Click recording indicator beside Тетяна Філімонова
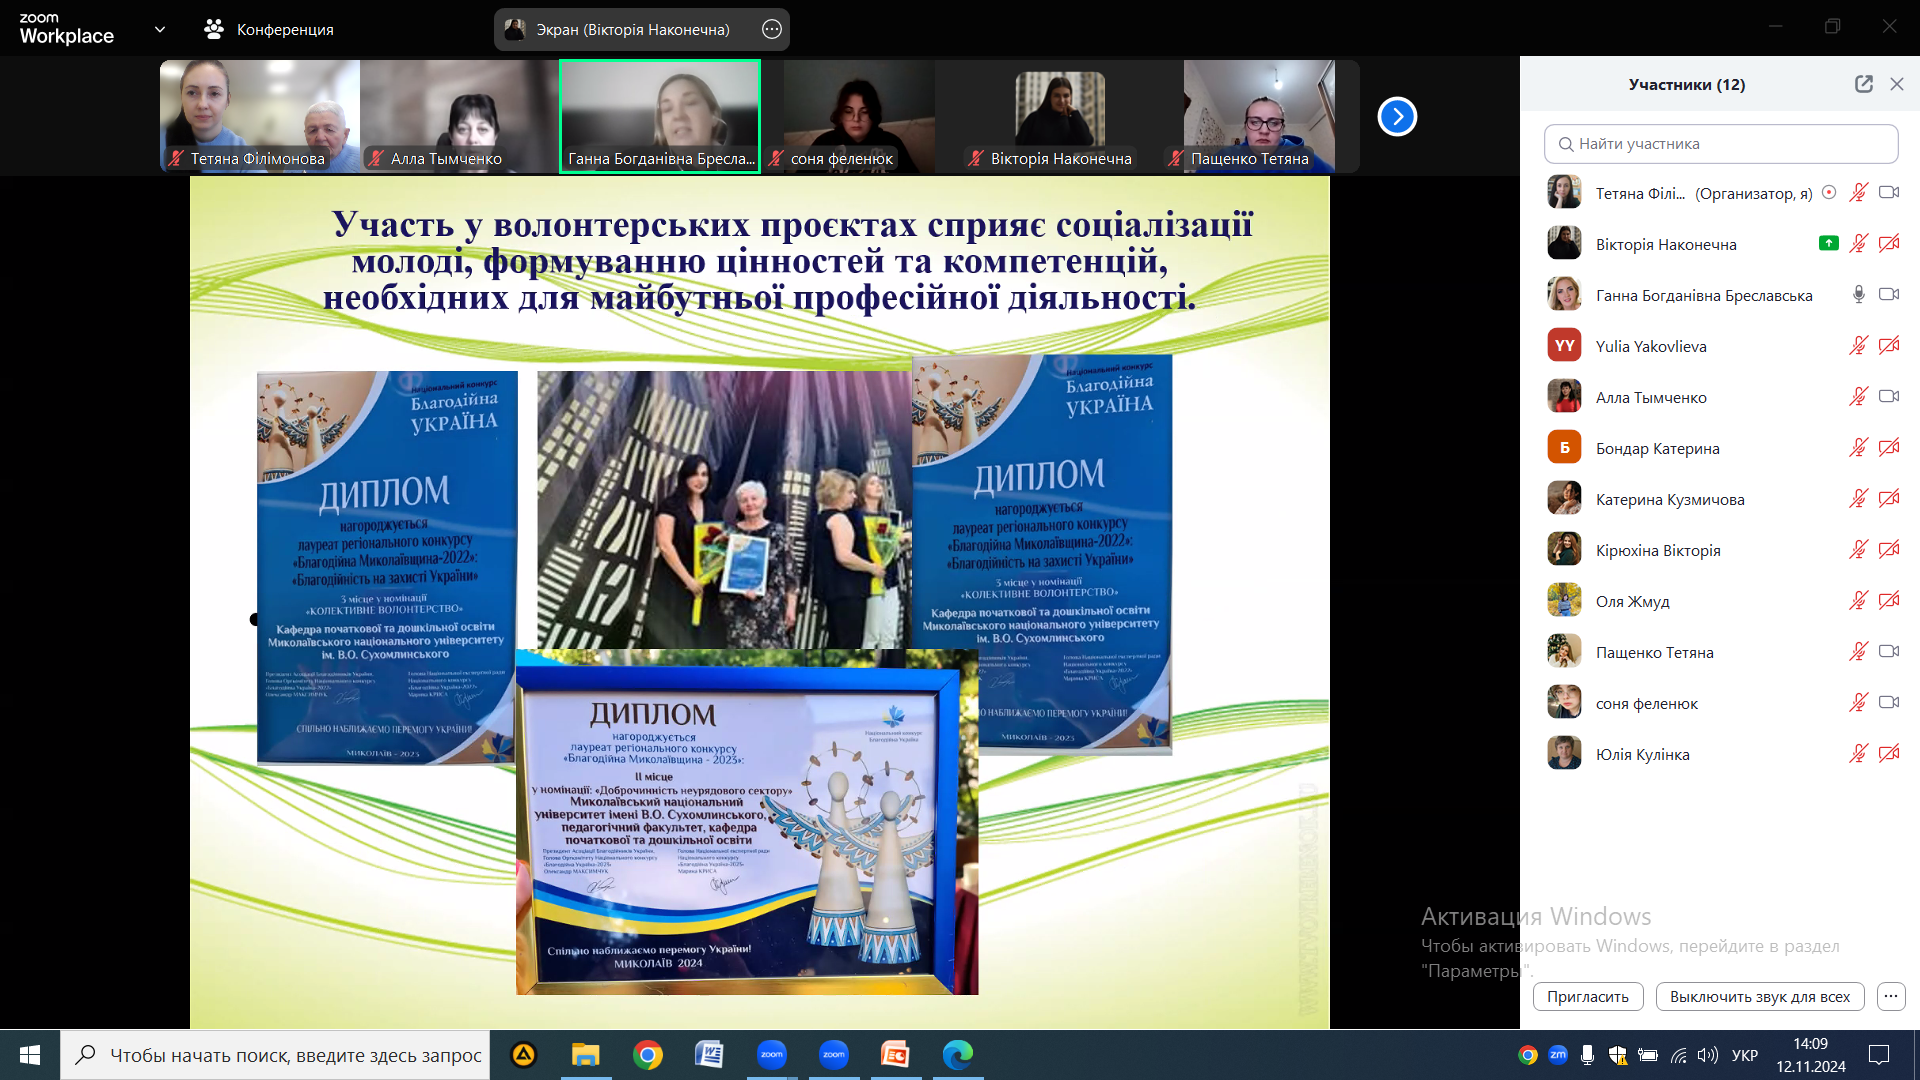 pos(1829,192)
